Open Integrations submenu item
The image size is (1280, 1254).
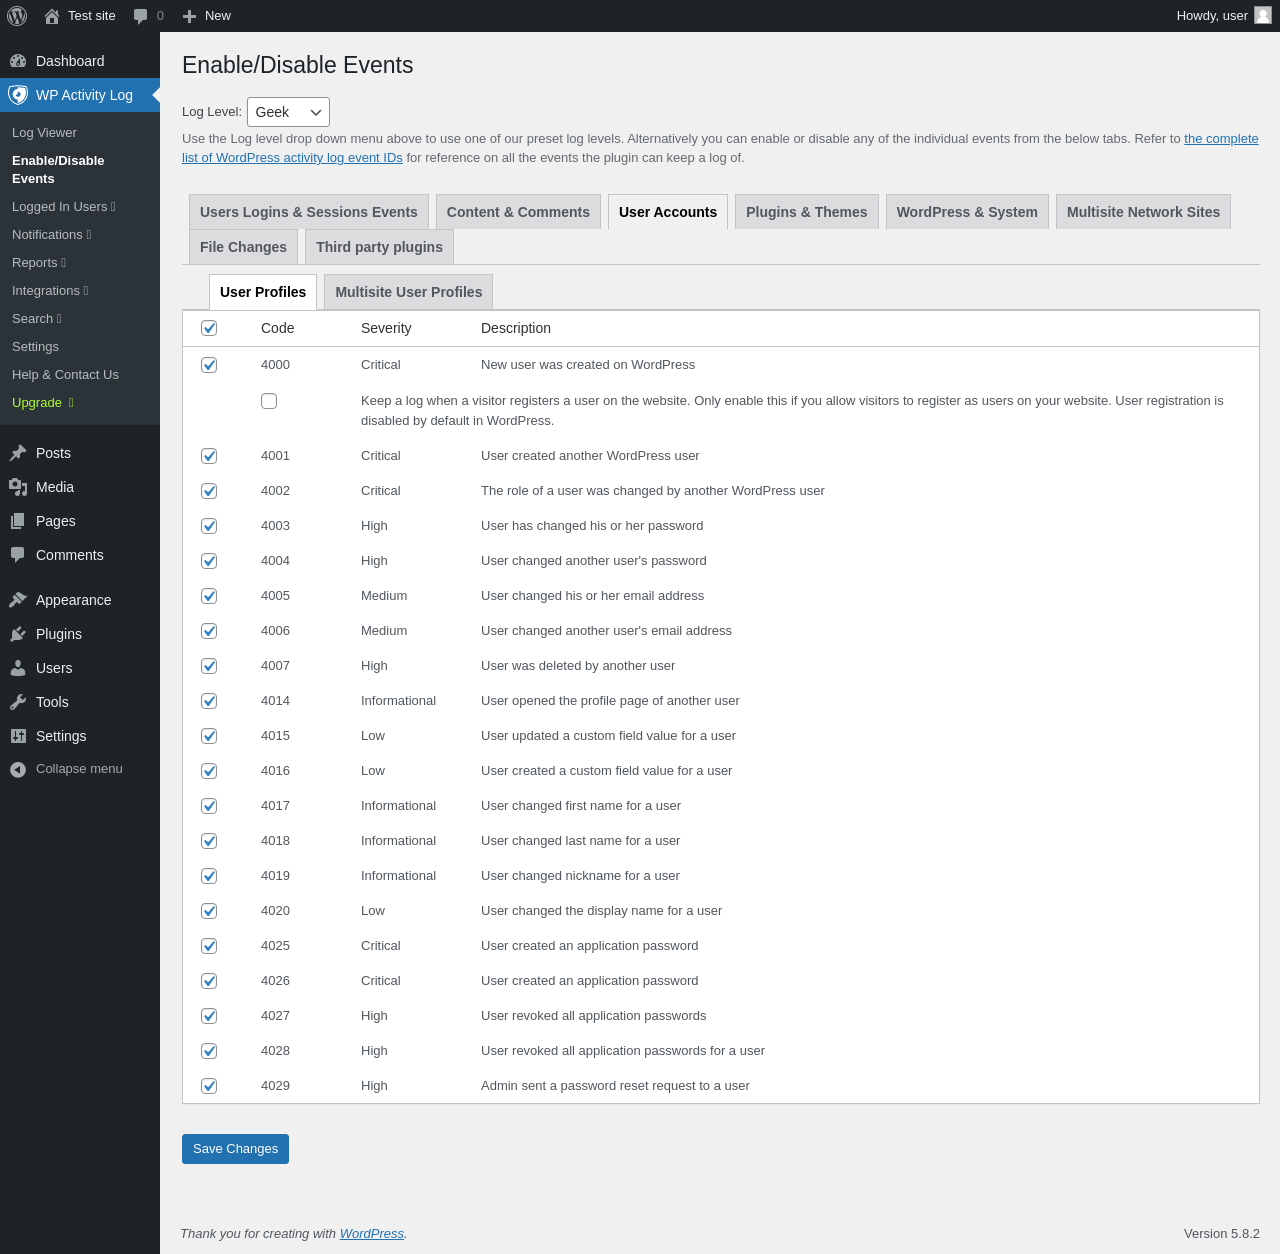[x=50, y=291]
